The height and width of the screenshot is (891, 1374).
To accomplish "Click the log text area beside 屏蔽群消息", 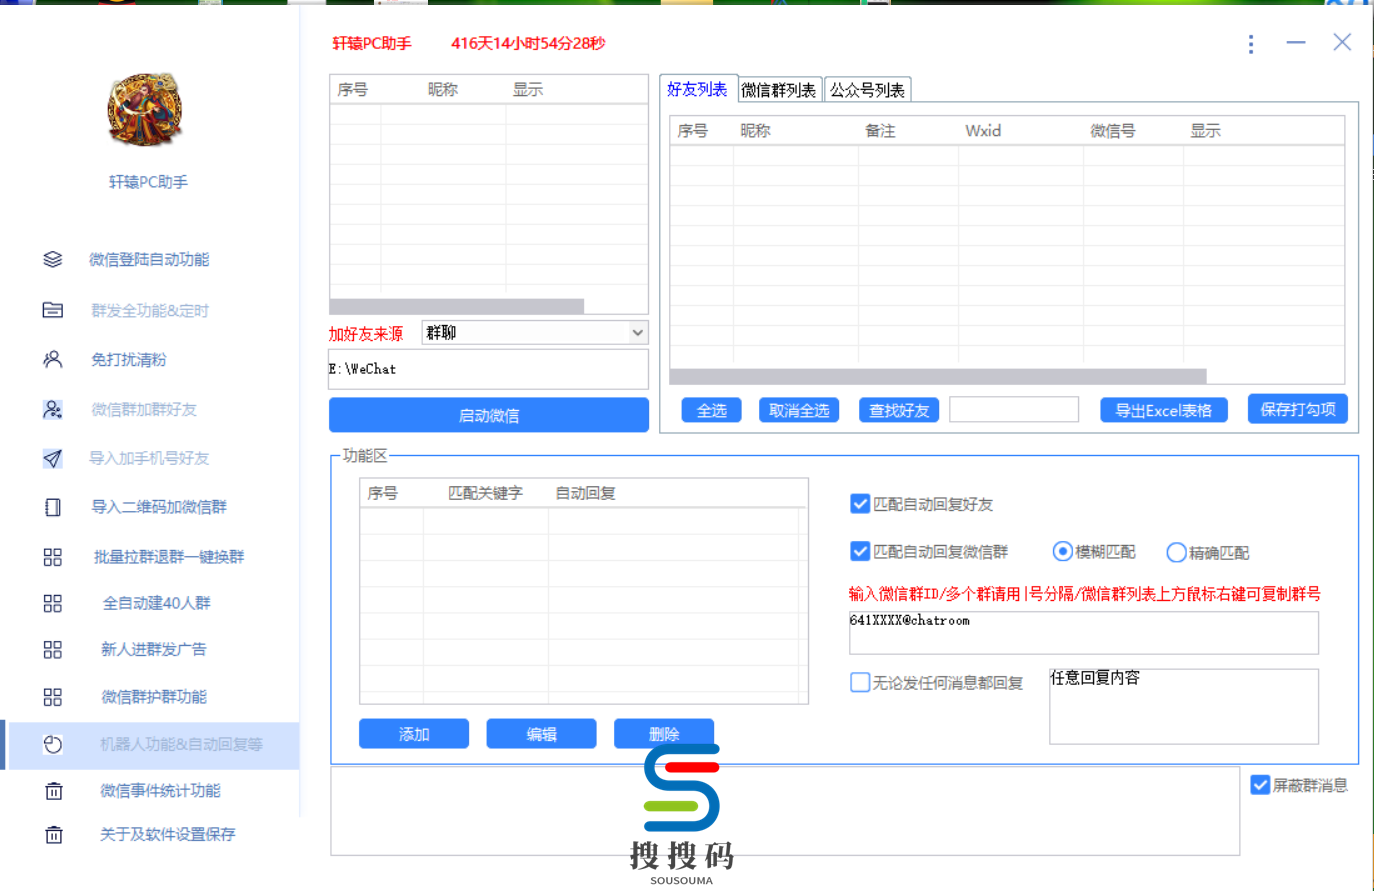I will click(x=785, y=811).
